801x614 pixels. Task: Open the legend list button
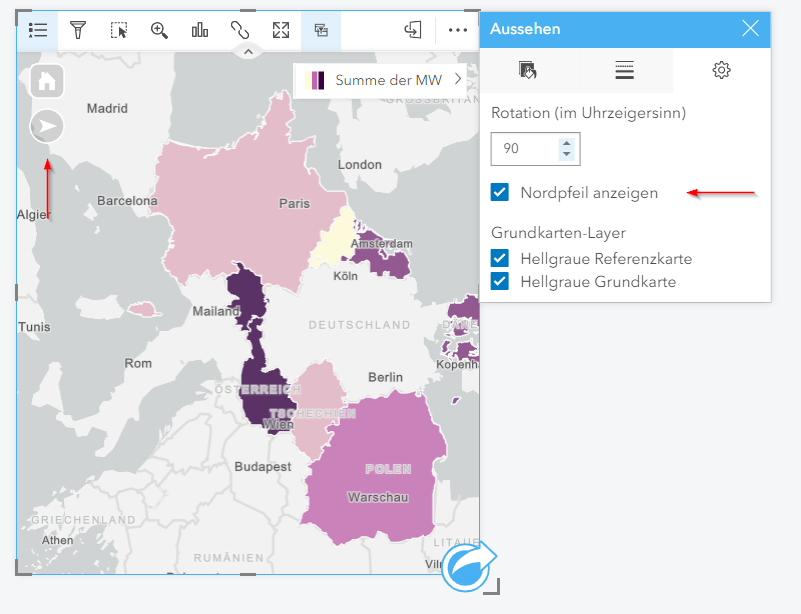click(38, 30)
